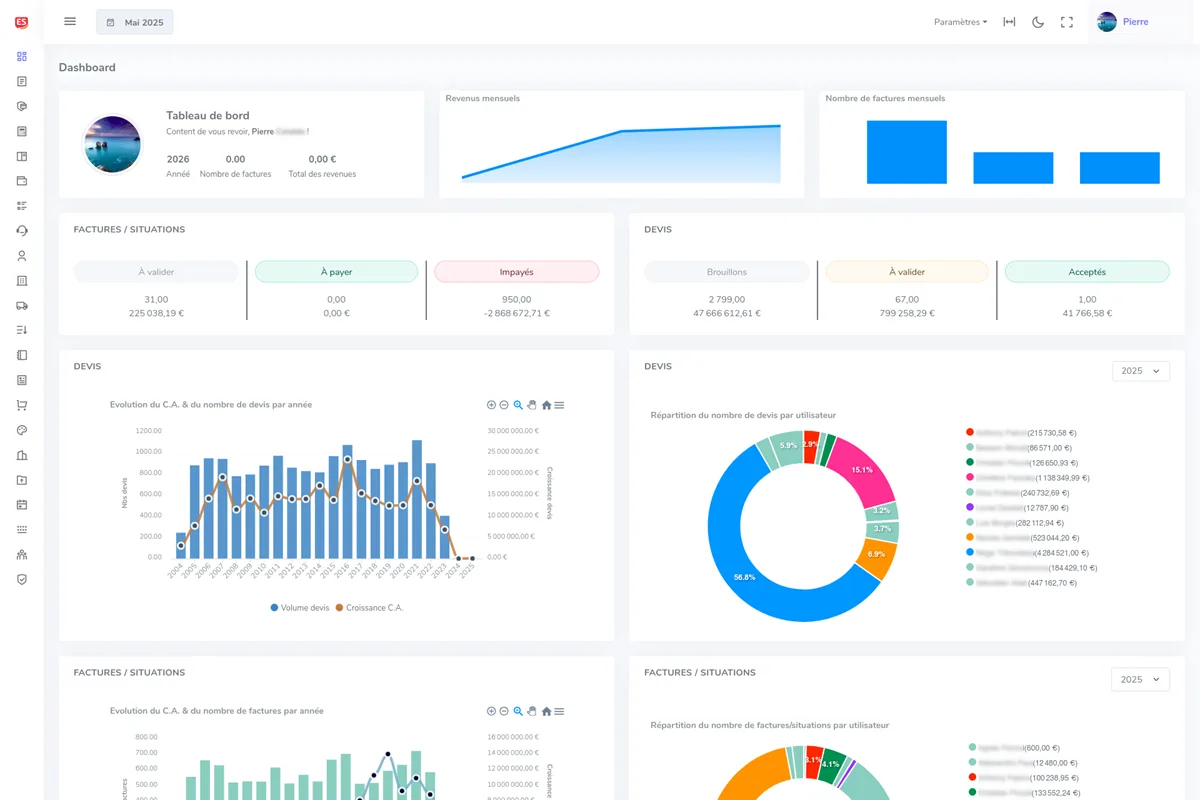Open the devis chart hamburger menu icon
The height and width of the screenshot is (800, 1200).
point(560,405)
